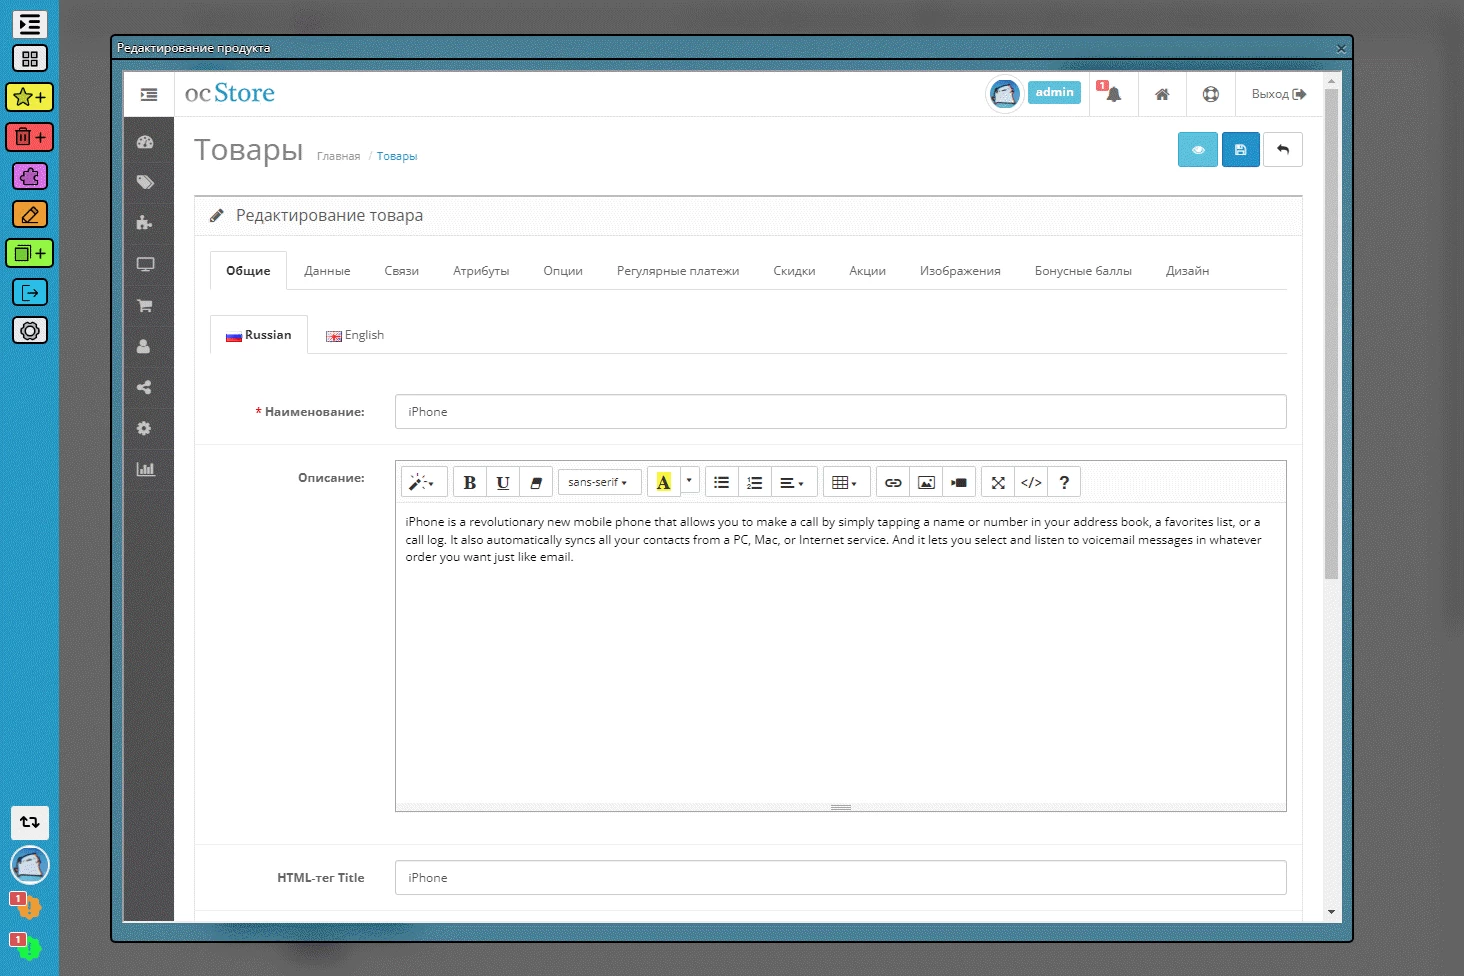The image size is (1464, 976).
Task: Switch to the Скидки tab
Action: [x=794, y=271]
